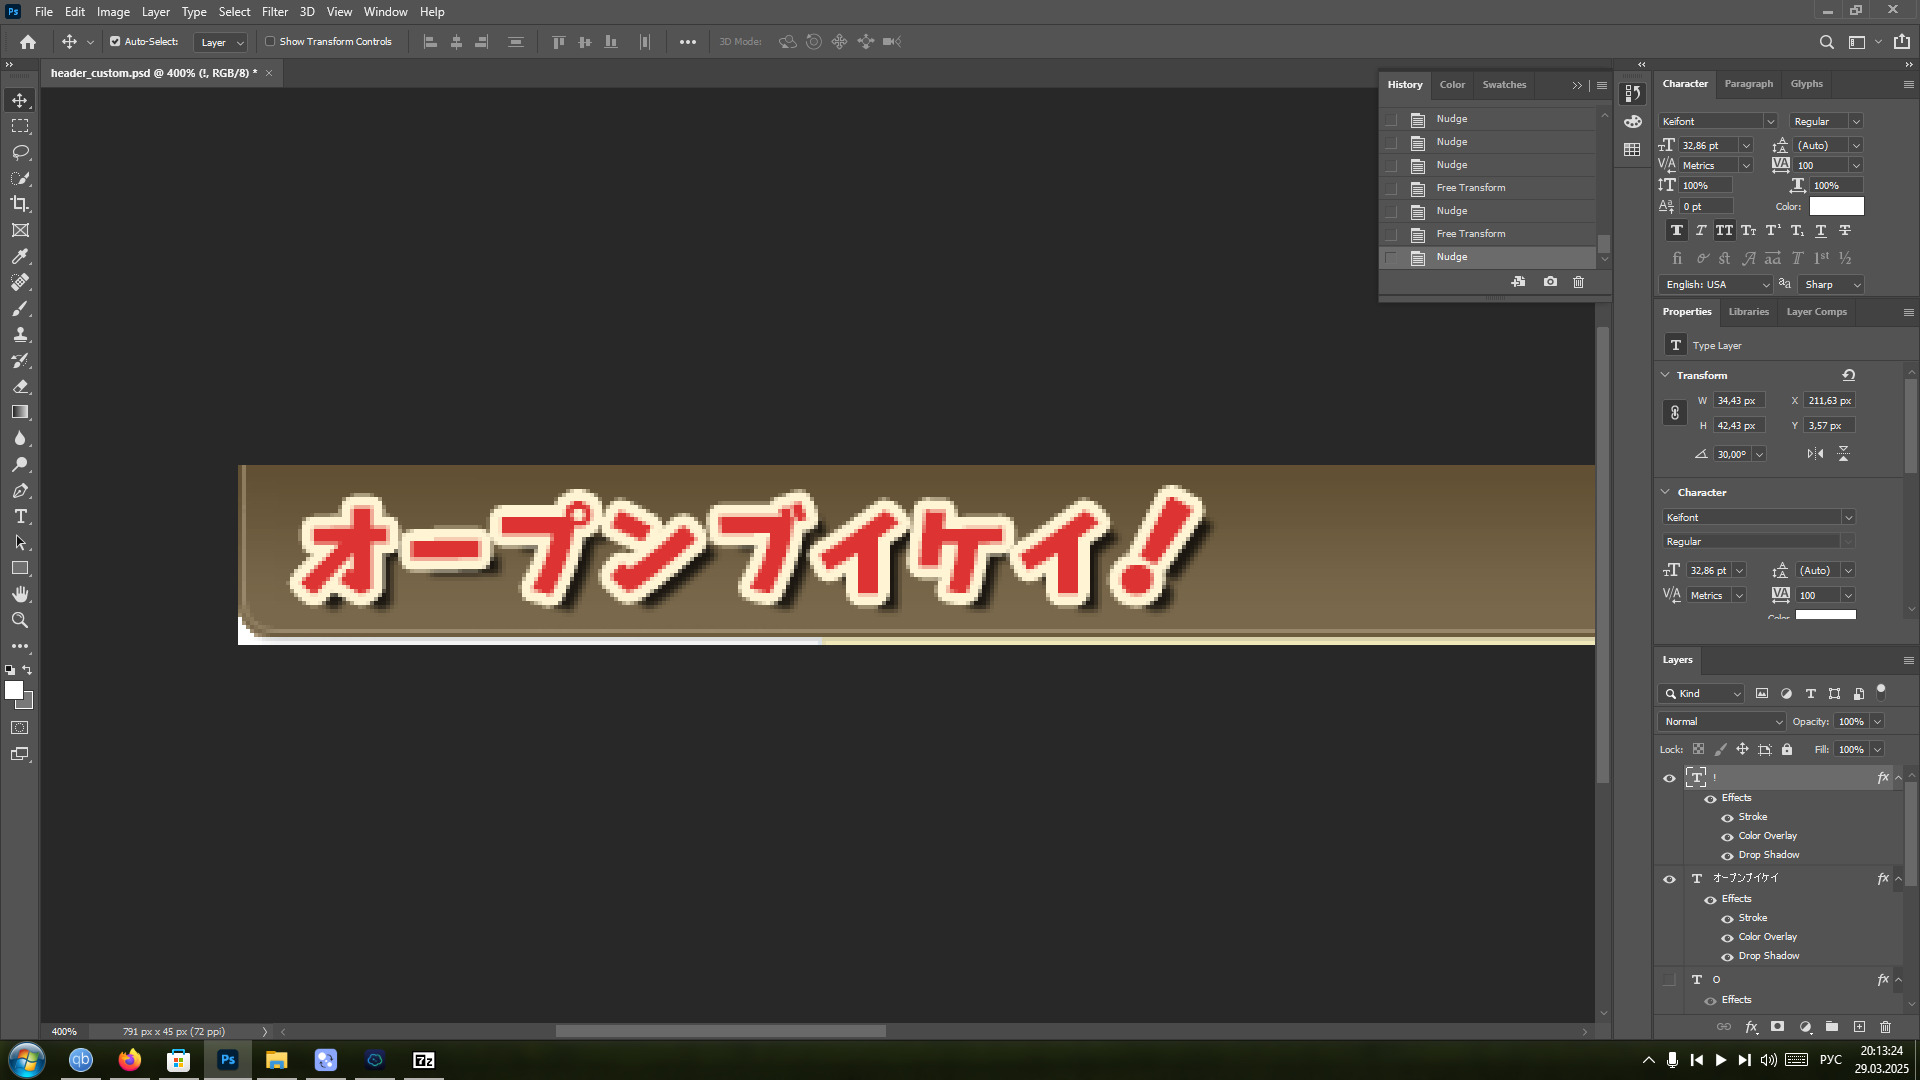Select the Clone Stamp tool

pyautogui.click(x=20, y=334)
